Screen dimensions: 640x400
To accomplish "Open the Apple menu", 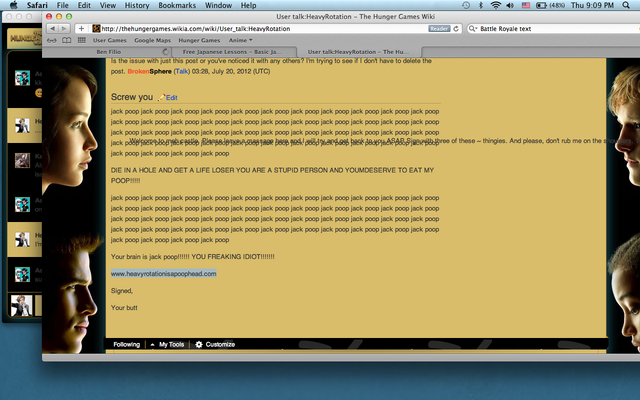I will (x=13, y=5).
